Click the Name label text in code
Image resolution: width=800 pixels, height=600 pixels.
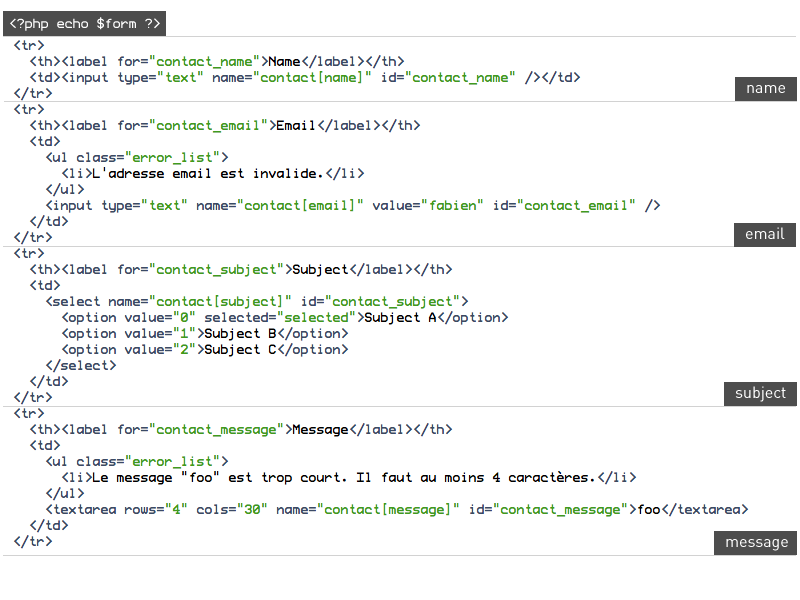[x=284, y=61]
